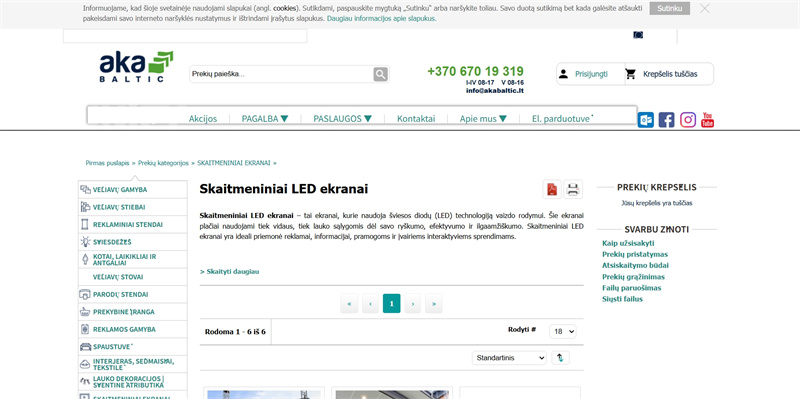Go to first page with « button
The width and height of the screenshot is (800, 399).
tap(349, 304)
